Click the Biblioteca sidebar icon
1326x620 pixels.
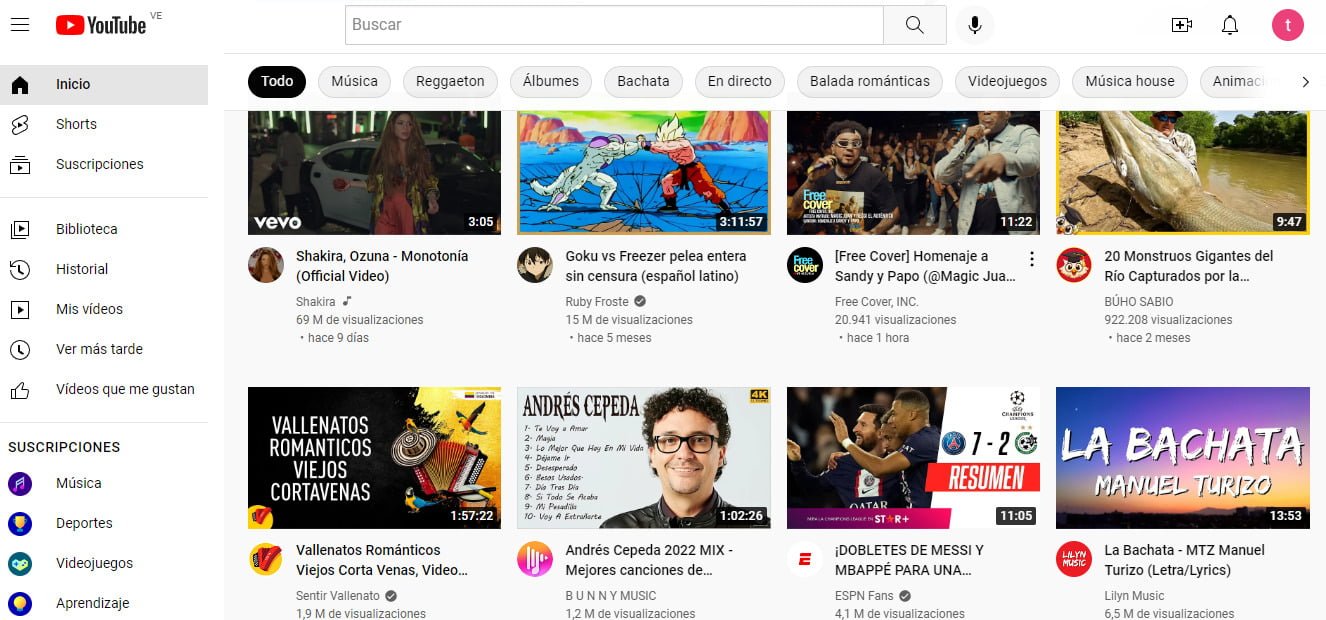point(20,229)
